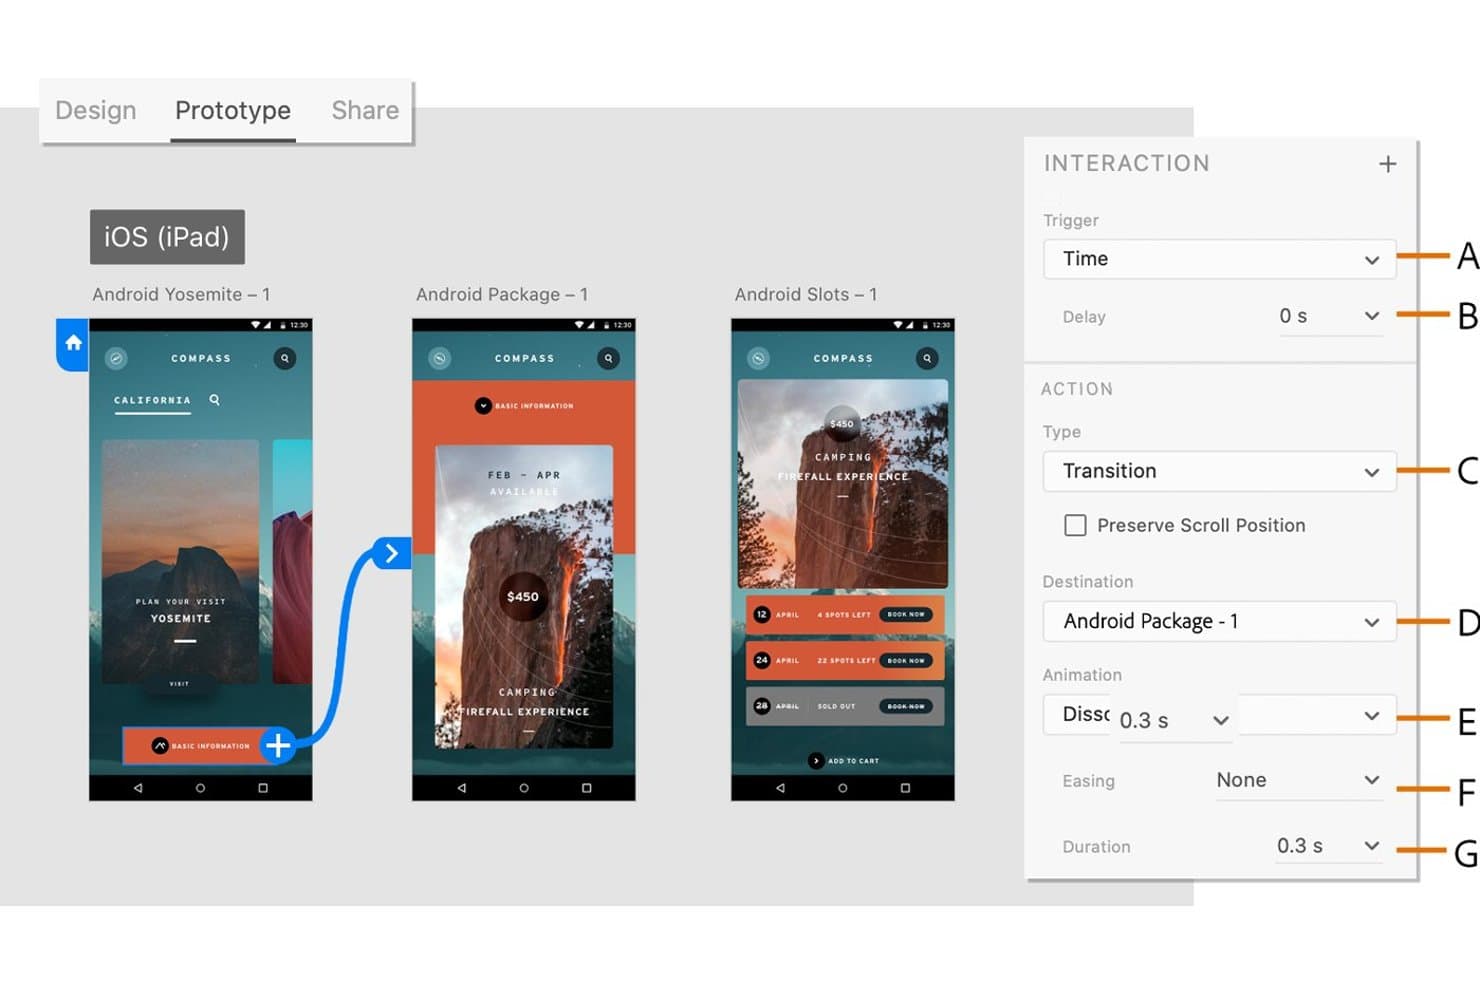This screenshot has width=1480, height=987.
Task: Select the "Android Slots – 1" artboard title
Action: pyautogui.click(x=806, y=294)
